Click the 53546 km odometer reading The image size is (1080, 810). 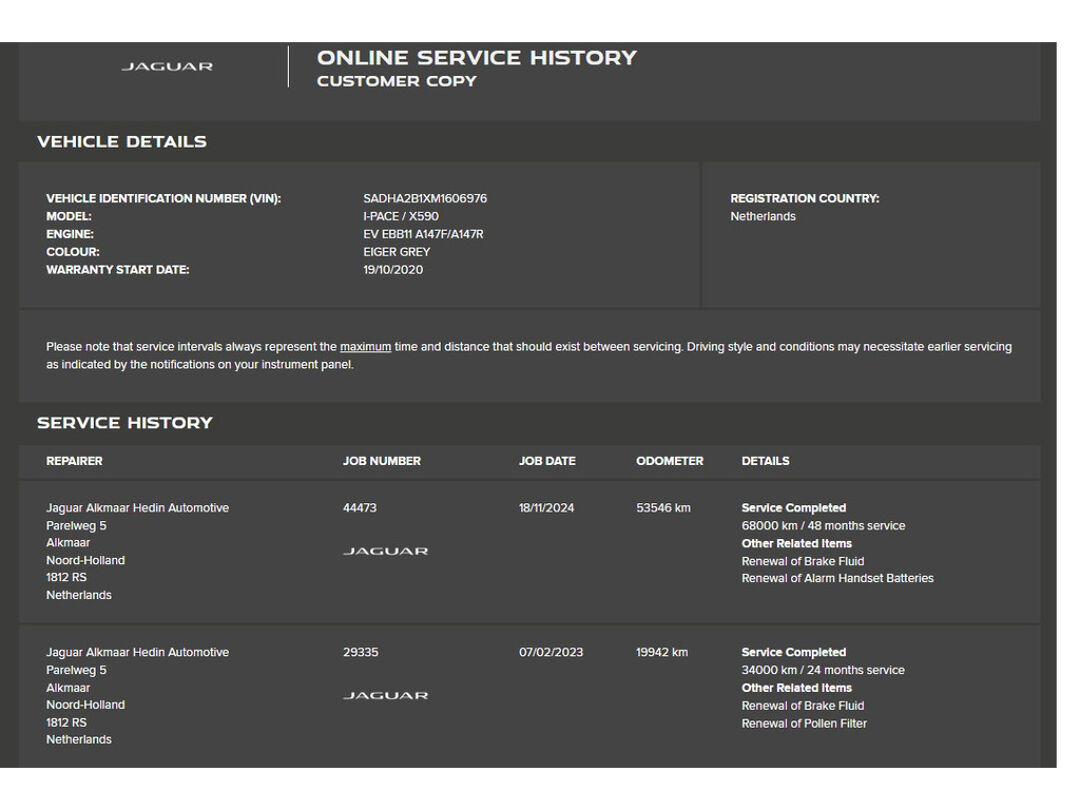coord(663,508)
